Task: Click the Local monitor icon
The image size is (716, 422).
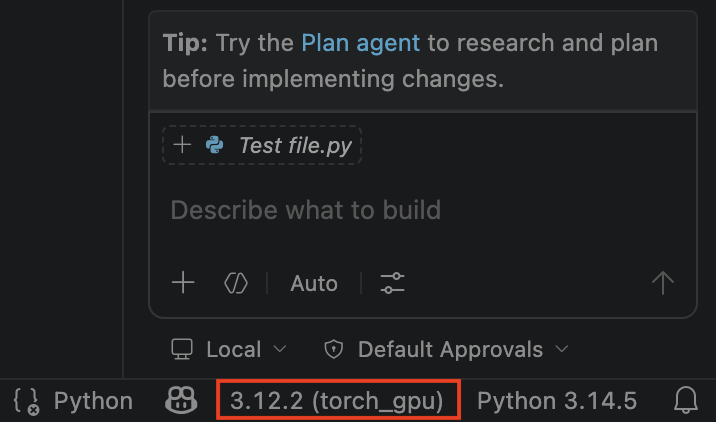Action: click(182, 349)
